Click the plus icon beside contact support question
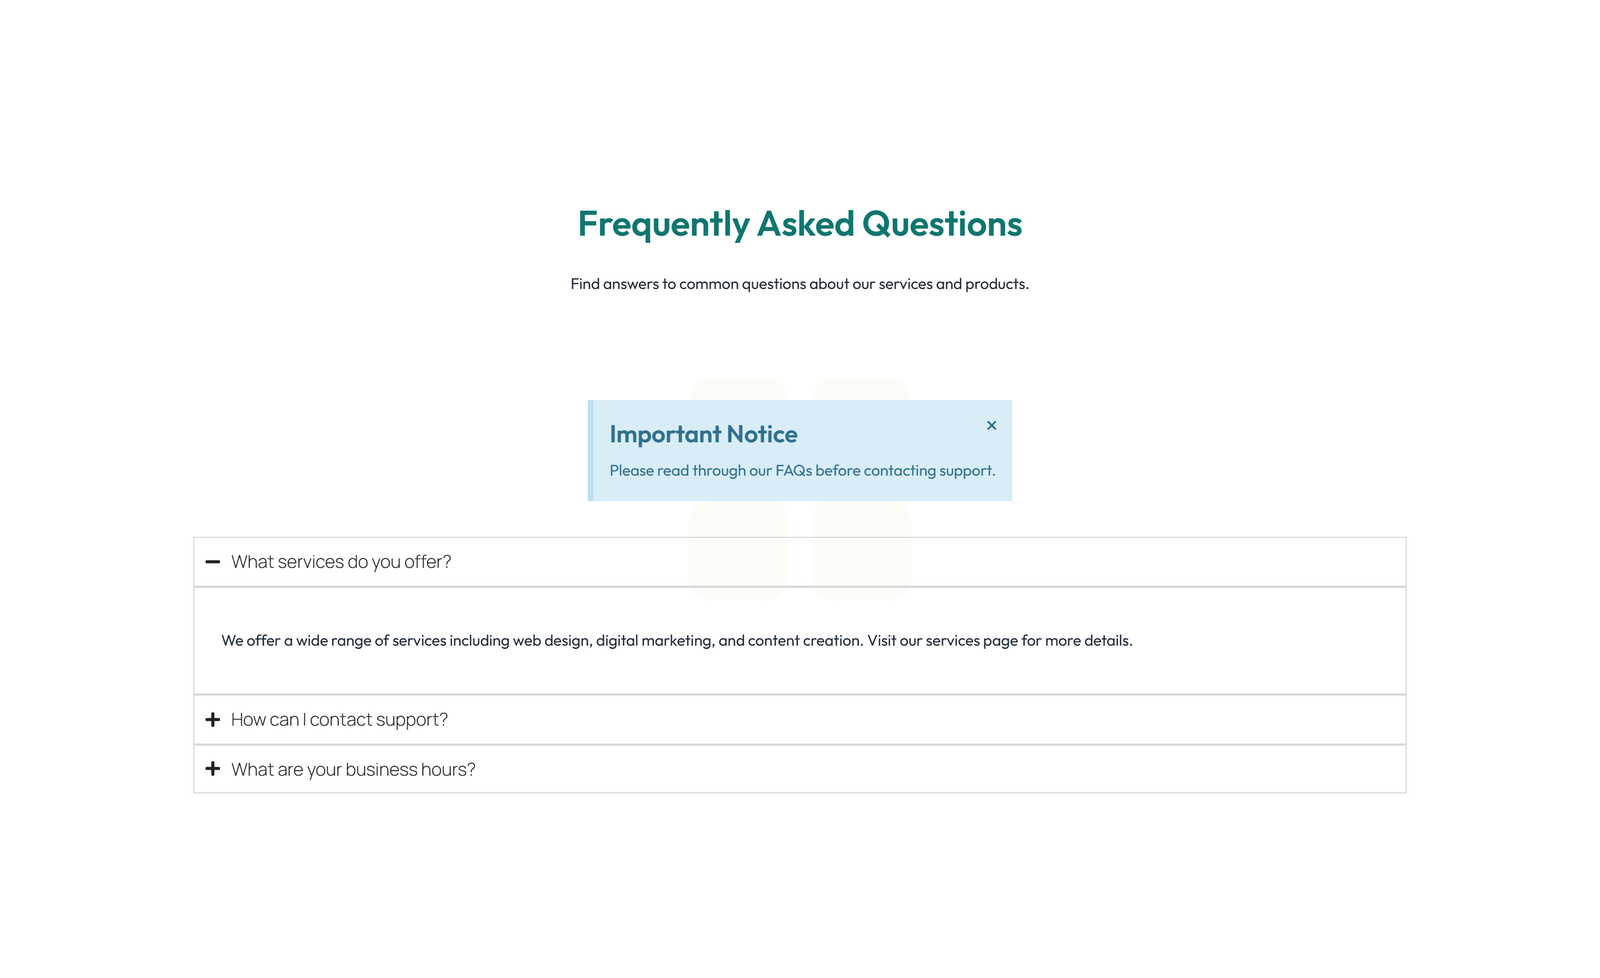 pyautogui.click(x=213, y=719)
